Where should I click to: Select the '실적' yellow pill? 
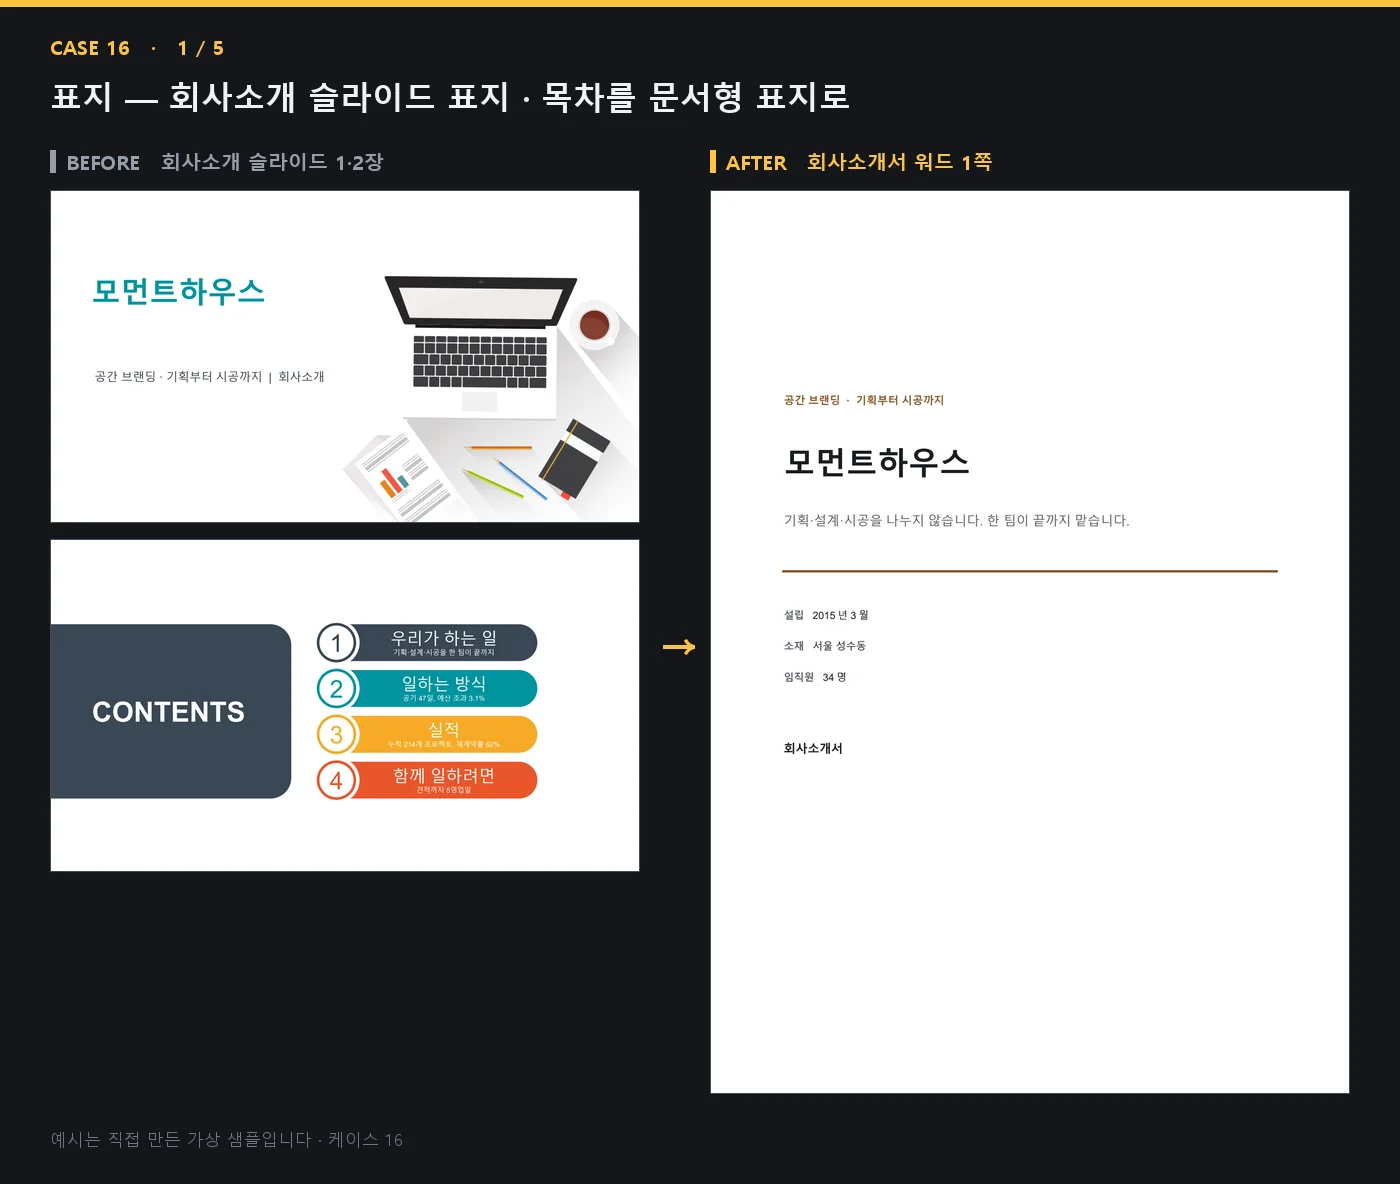pos(444,735)
